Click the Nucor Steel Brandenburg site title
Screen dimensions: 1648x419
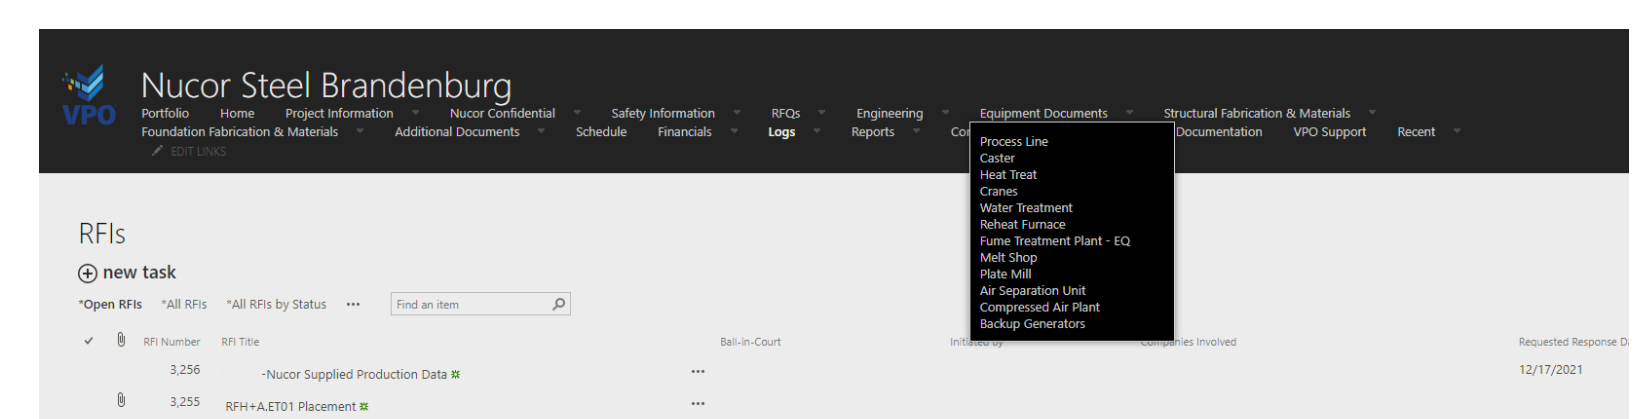[x=326, y=86]
